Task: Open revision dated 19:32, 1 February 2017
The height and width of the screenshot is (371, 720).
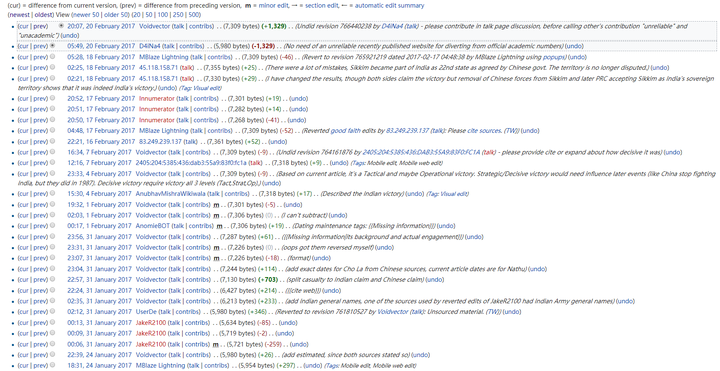Action: (x=99, y=205)
